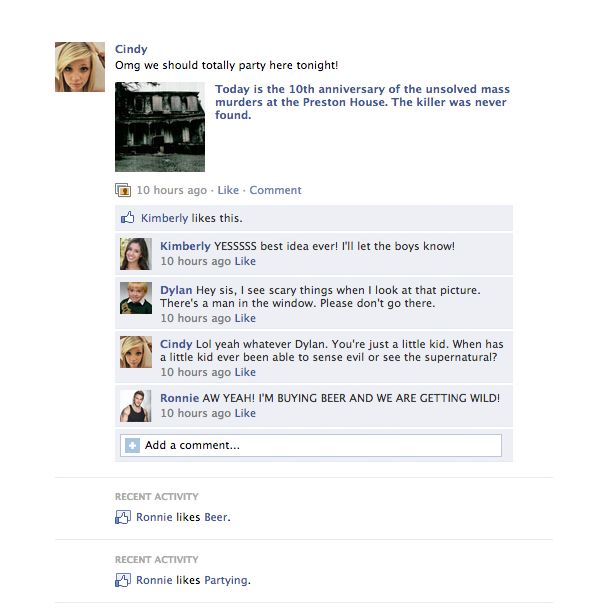Open Kimberly's avatar in the comments

click(136, 254)
